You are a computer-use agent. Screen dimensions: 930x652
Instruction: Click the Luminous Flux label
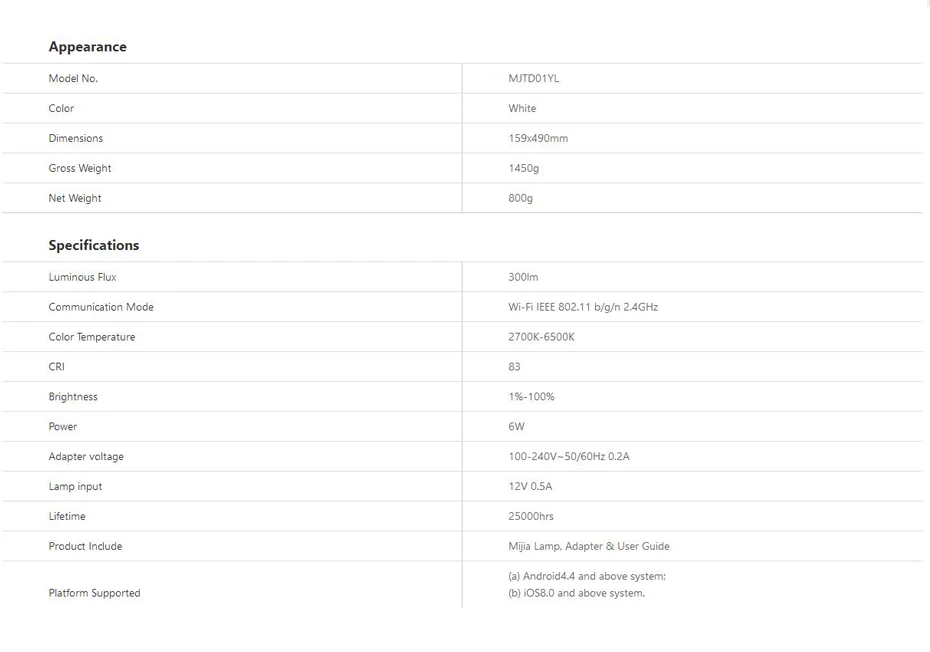82,277
